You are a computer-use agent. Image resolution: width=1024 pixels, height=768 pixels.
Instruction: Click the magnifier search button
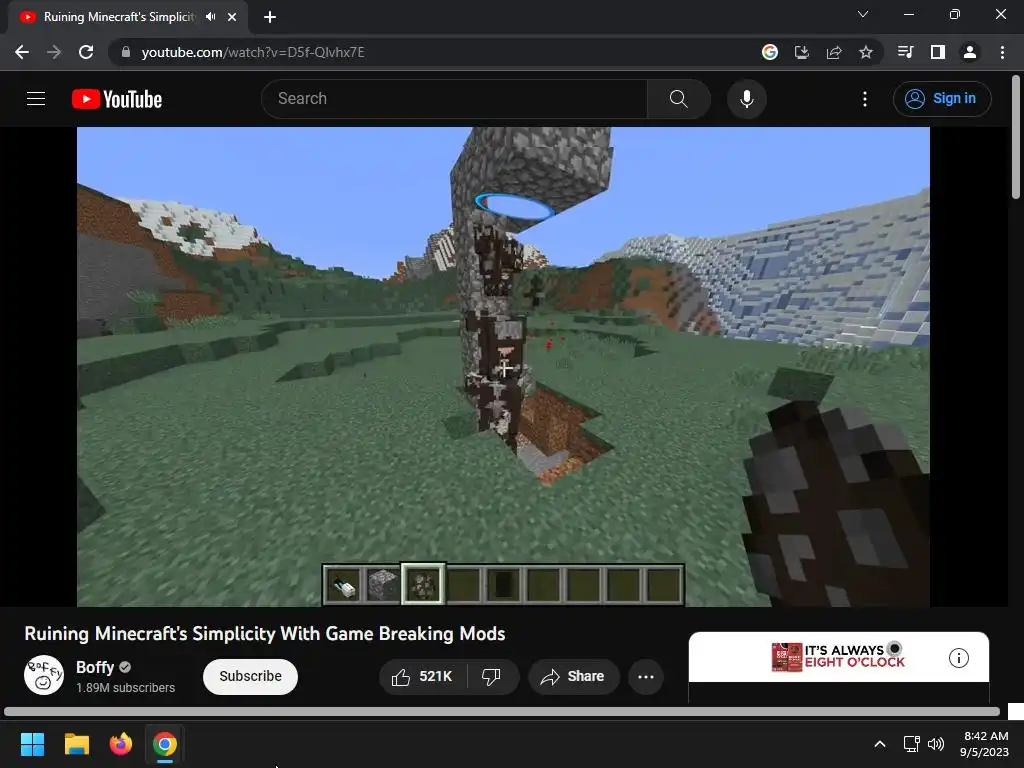[679, 99]
